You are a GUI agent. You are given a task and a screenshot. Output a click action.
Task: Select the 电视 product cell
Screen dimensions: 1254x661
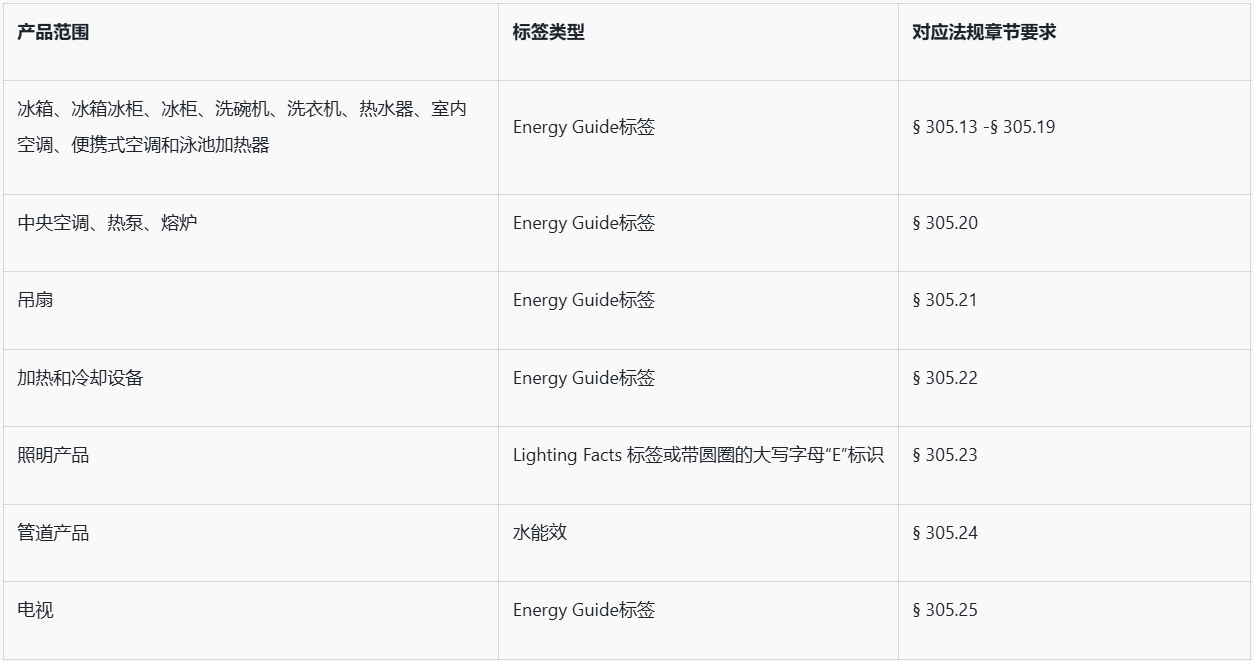(35, 610)
